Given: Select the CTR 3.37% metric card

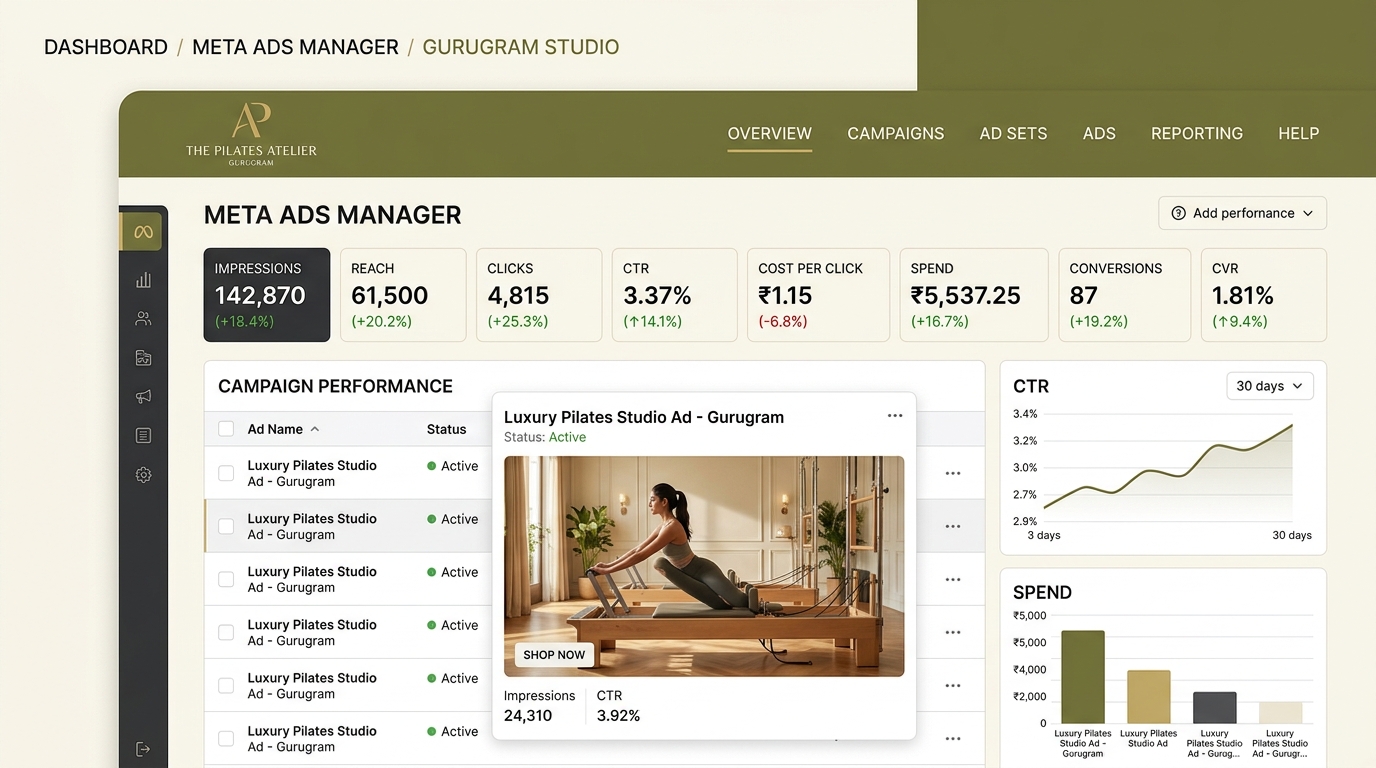Looking at the screenshot, I should click(x=674, y=295).
